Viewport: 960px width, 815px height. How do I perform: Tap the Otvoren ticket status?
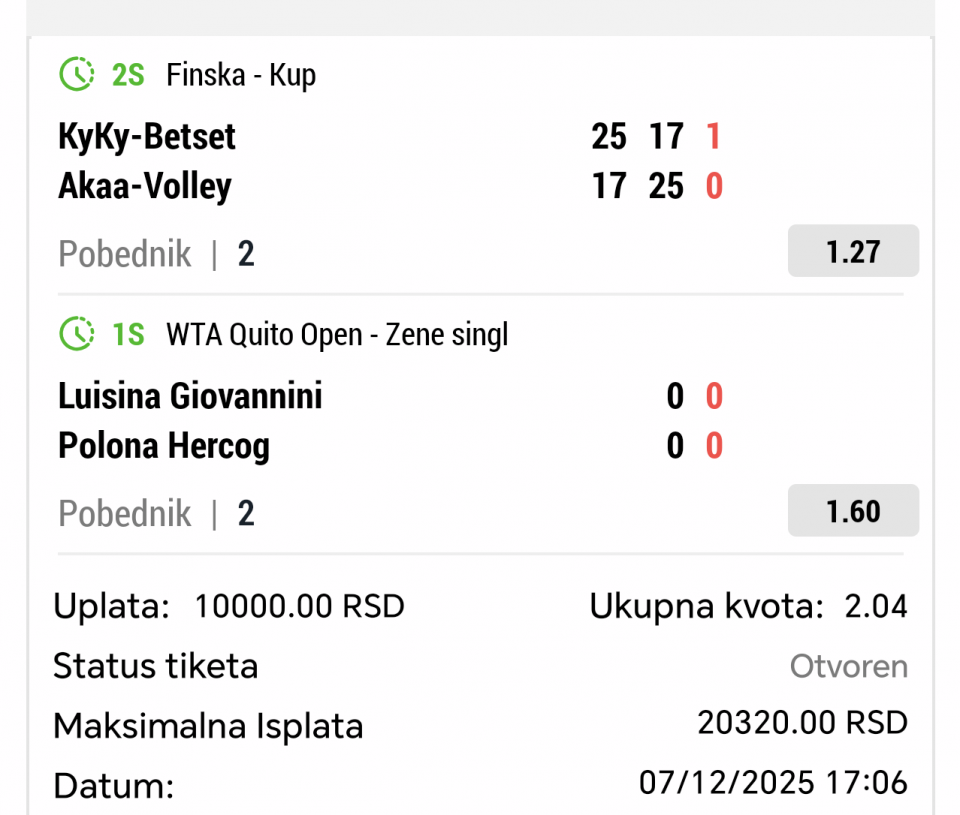(x=848, y=666)
